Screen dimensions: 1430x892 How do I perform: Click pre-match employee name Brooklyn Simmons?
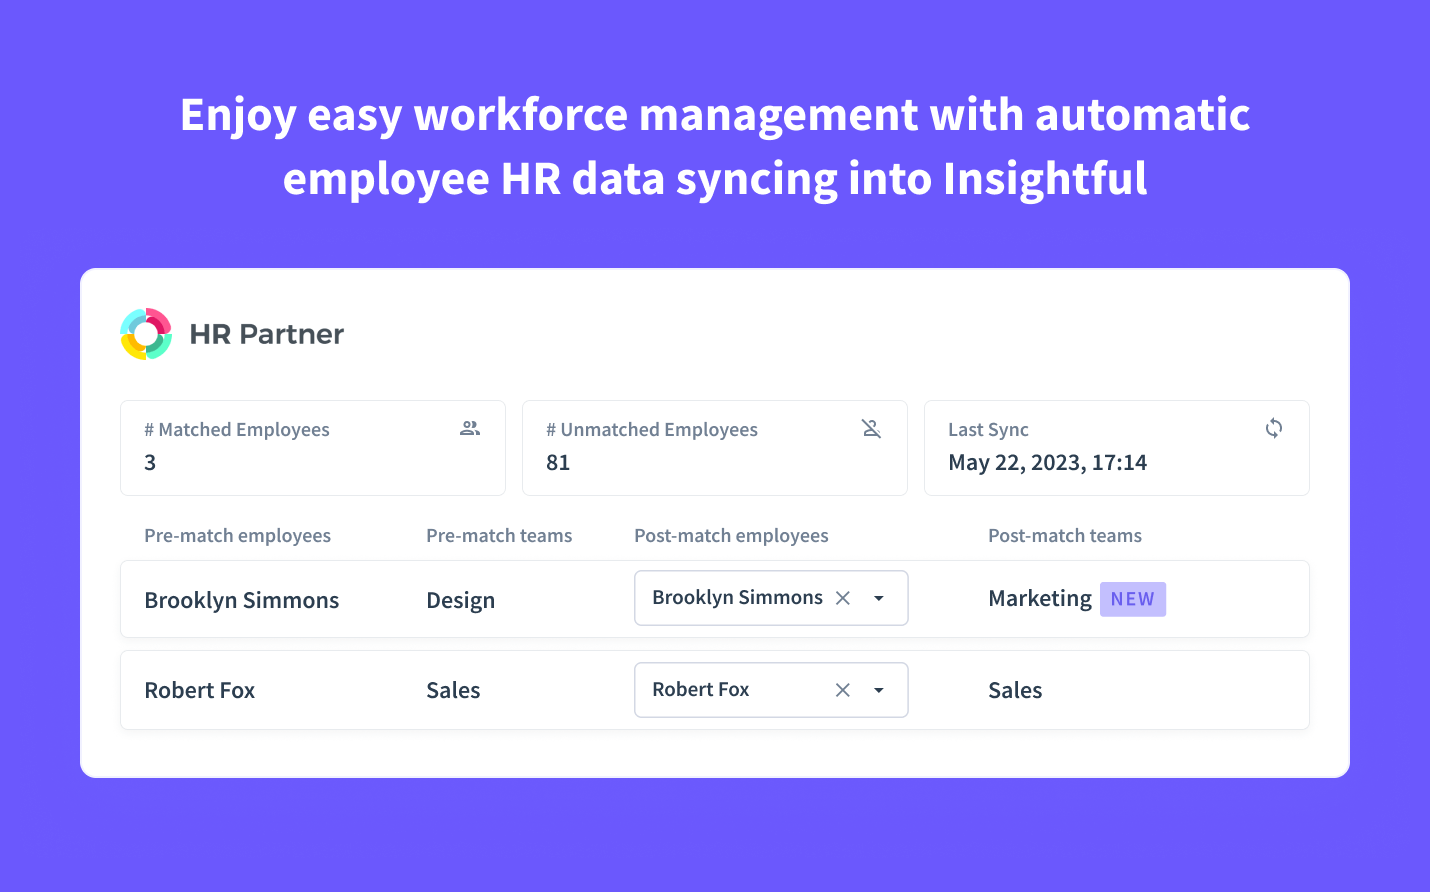click(242, 600)
